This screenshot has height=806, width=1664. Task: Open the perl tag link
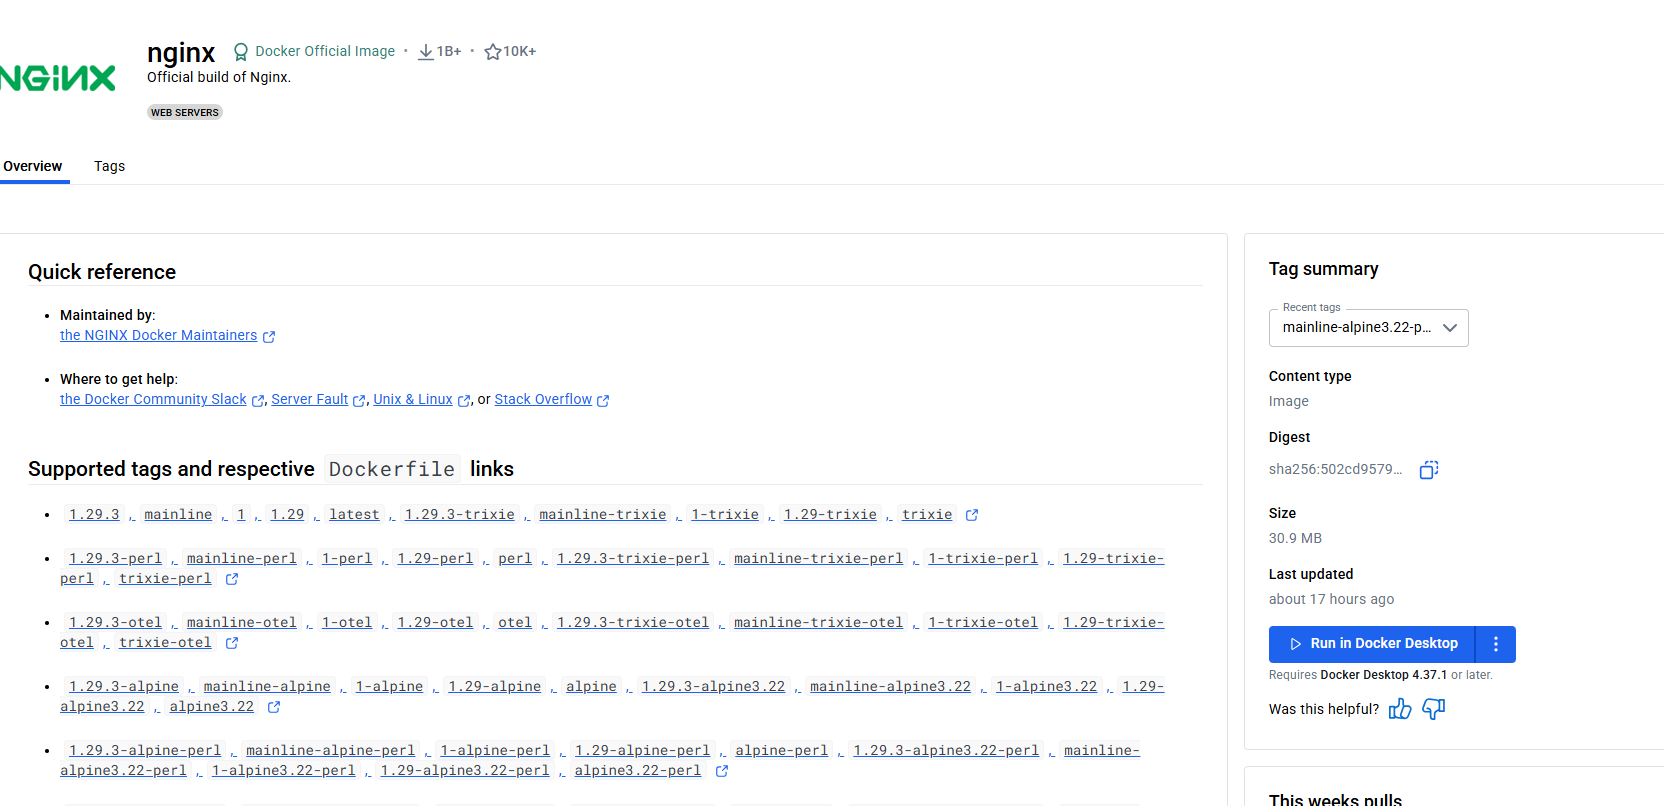coord(515,558)
